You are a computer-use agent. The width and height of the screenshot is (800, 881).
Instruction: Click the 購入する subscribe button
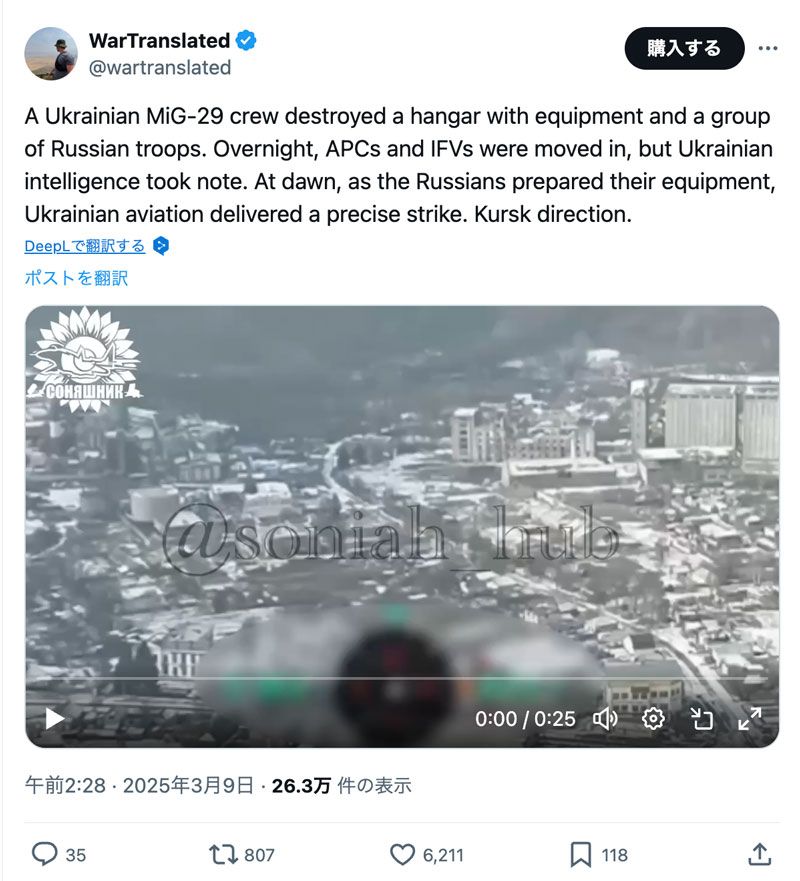pos(684,48)
